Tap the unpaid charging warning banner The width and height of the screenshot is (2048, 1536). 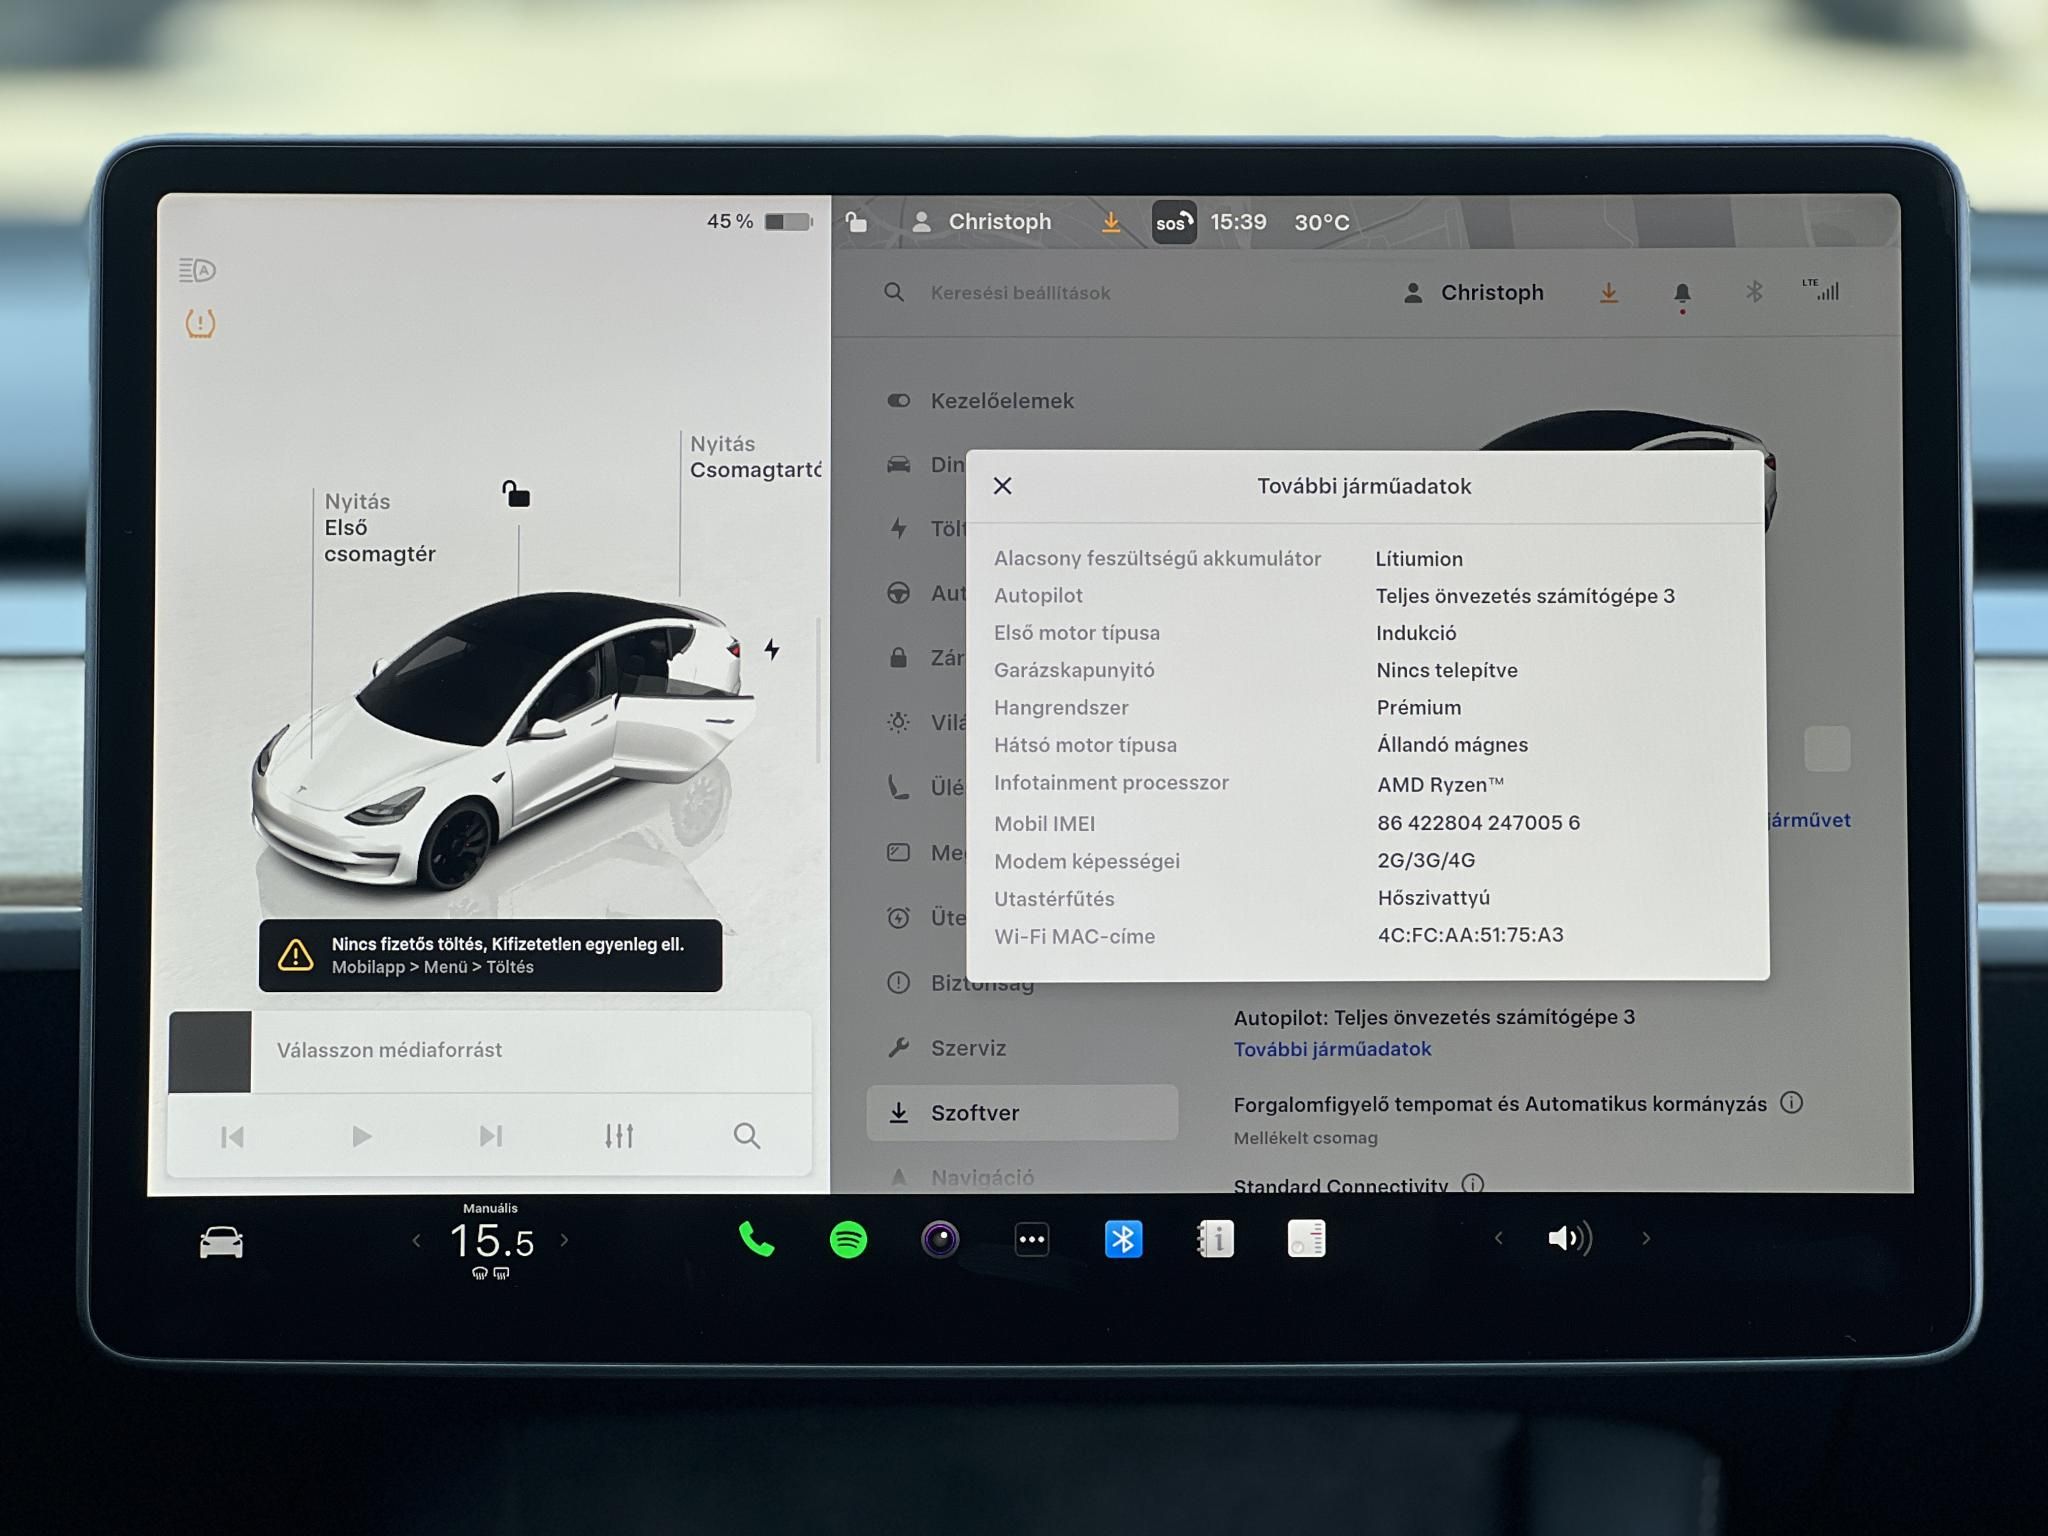pos(490,956)
